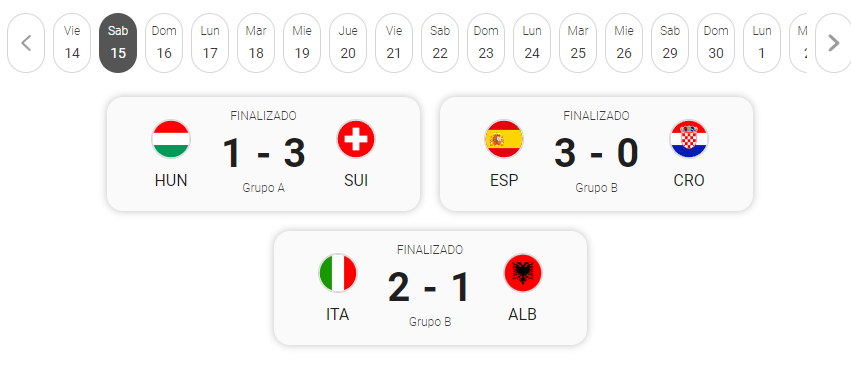Go to previous dates with left arrow
Viewport: 851px width, 390px height.
click(26, 43)
